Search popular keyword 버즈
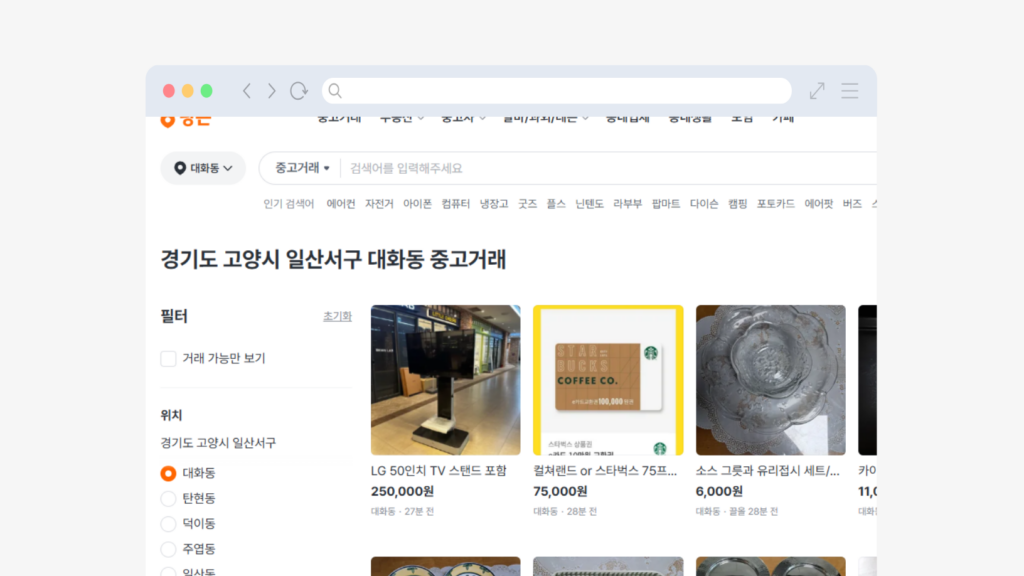The width and height of the screenshot is (1024, 576). tap(852, 204)
